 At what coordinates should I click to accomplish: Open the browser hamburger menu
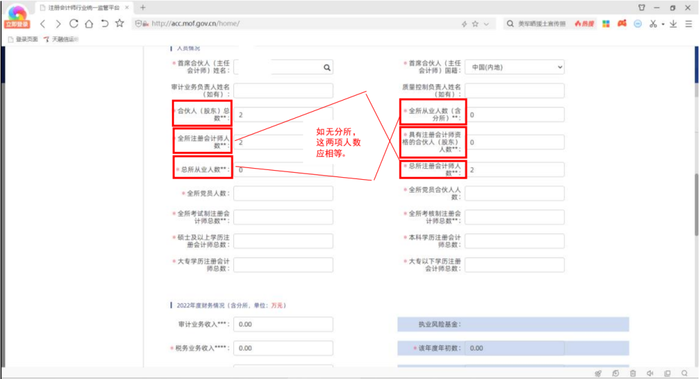pos(689,24)
